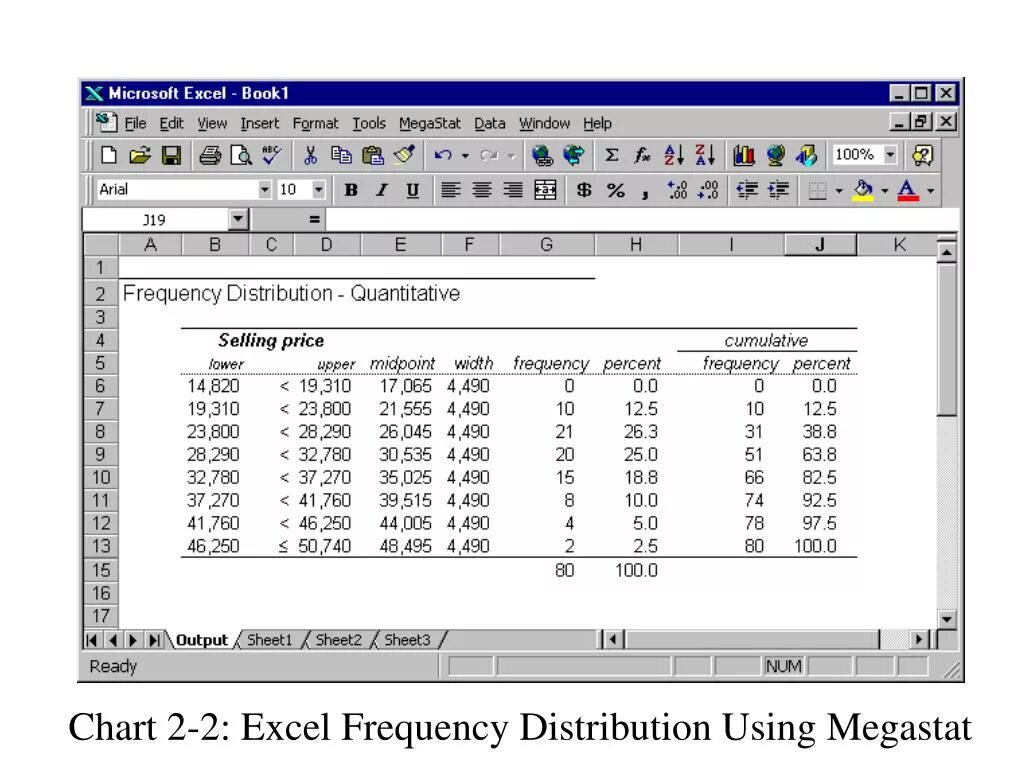
Task: Toggle Underline formatting
Action: click(x=413, y=190)
